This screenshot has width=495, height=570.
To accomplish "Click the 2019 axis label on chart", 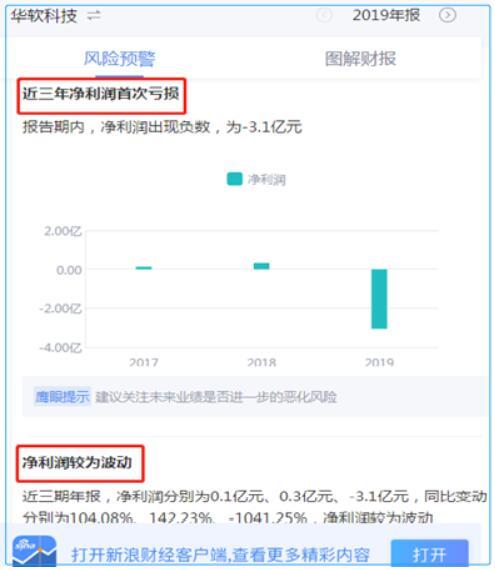I will 379,362.
